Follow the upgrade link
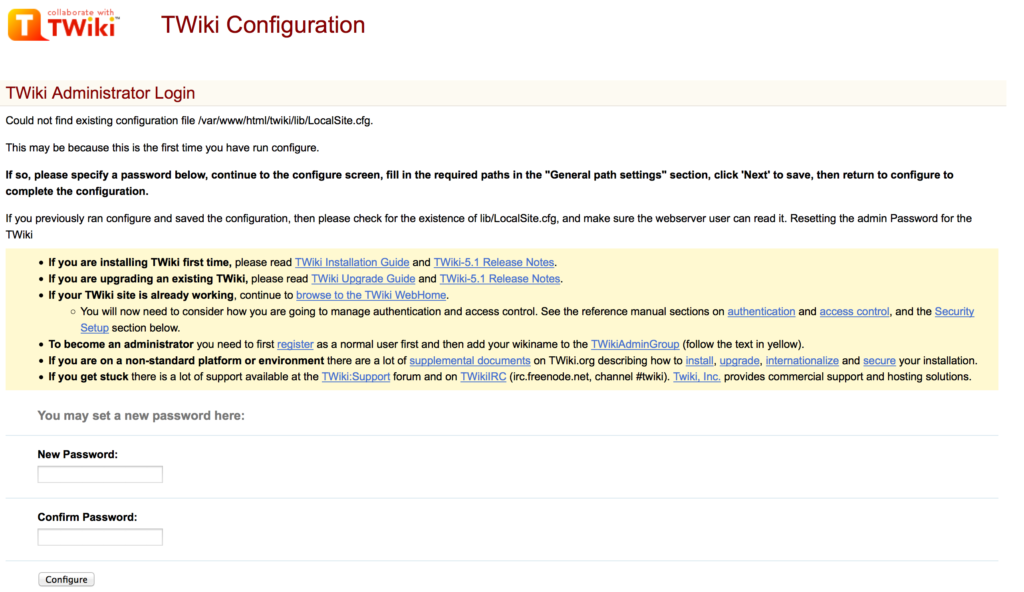Viewport: 1024px width, 592px height. tap(739, 360)
